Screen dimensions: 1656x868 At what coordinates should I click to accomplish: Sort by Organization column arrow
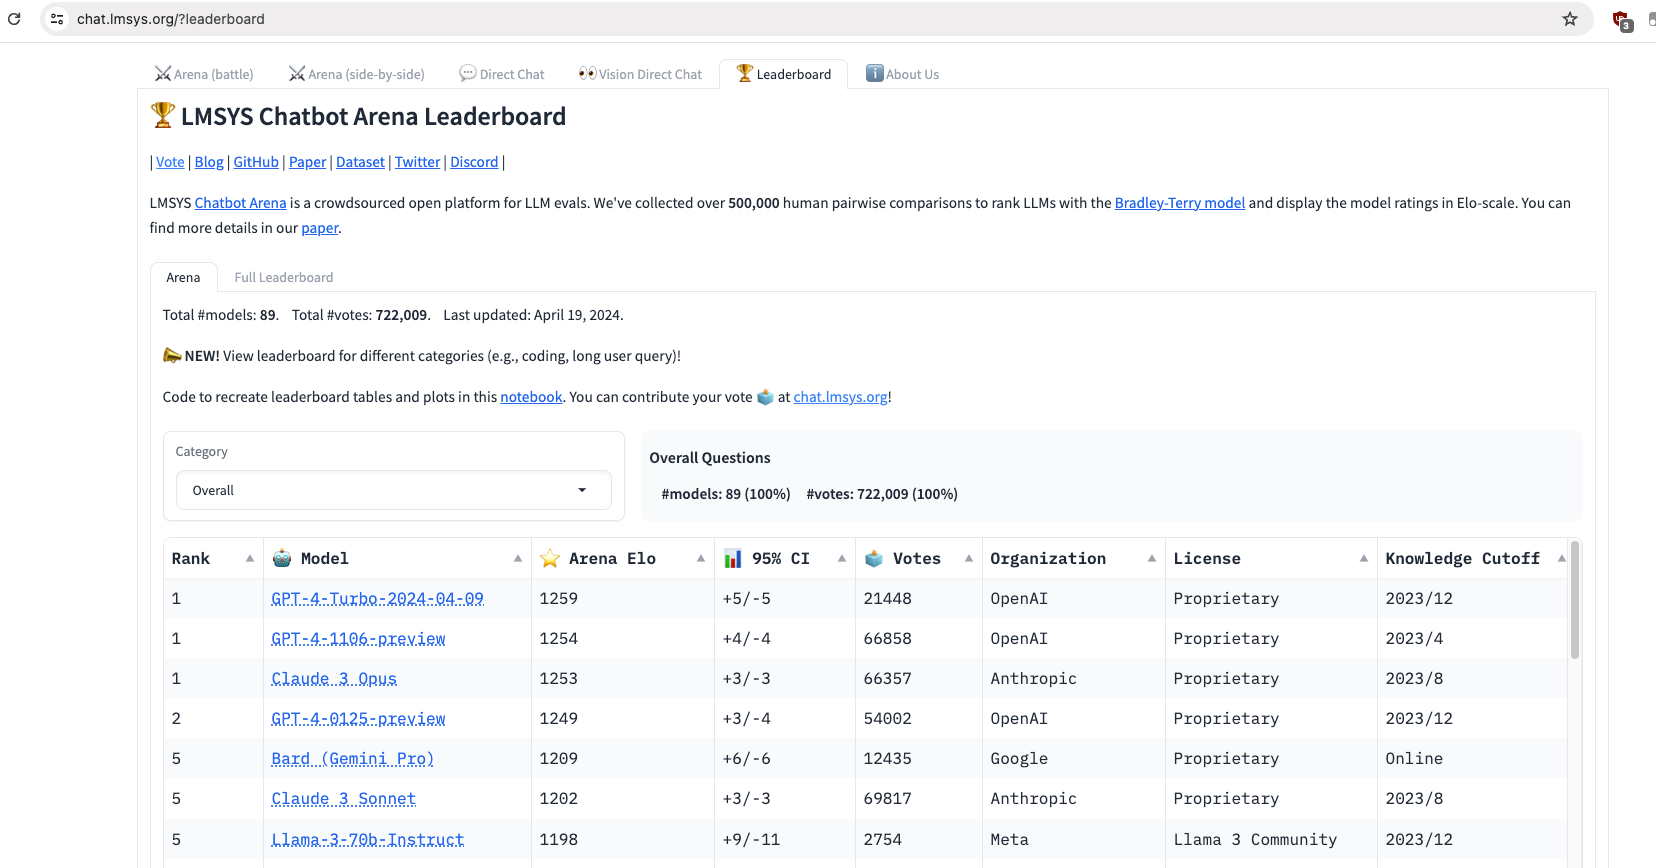[x=1152, y=558]
